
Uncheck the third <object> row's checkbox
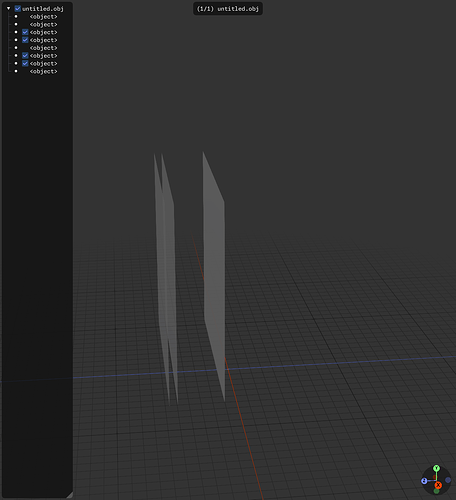tap(25, 32)
